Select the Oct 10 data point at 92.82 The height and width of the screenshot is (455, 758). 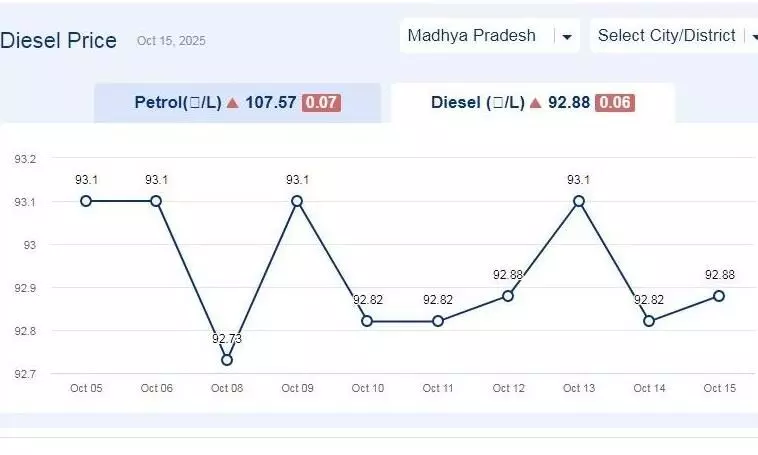(x=367, y=321)
